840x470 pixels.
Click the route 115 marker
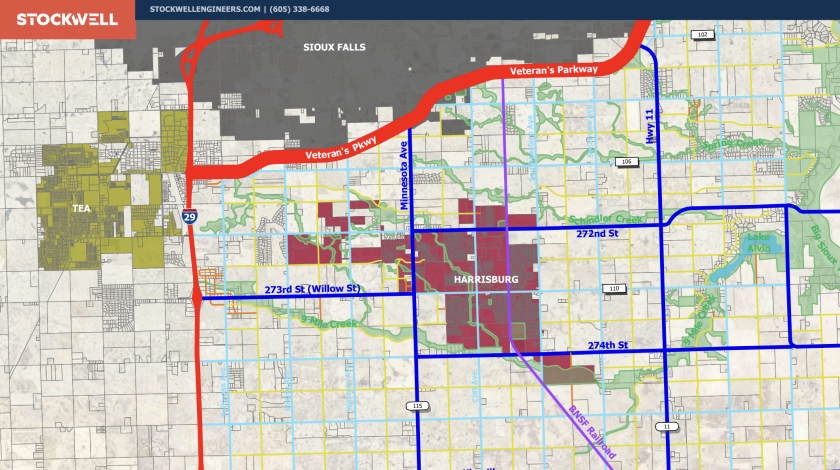pos(417,406)
